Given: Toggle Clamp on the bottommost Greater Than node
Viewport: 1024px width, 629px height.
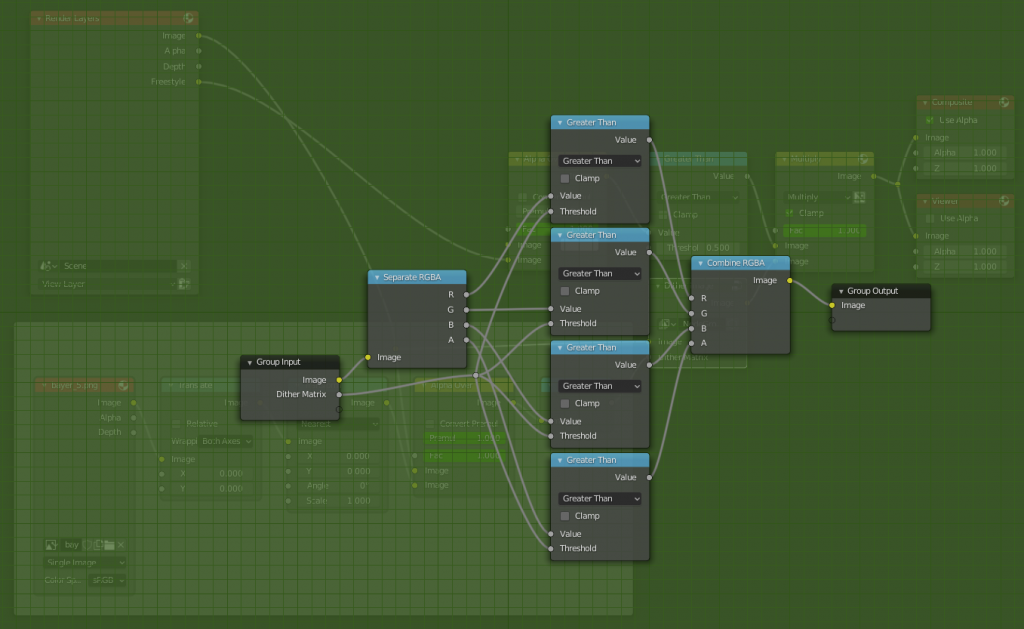Looking at the screenshot, I should 565,516.
